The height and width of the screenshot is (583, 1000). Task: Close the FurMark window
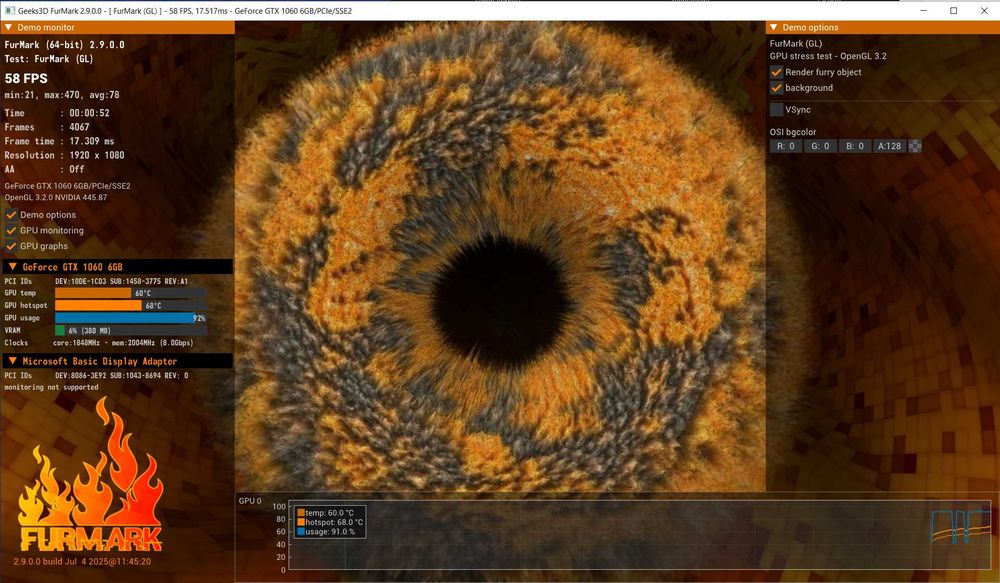click(x=983, y=10)
